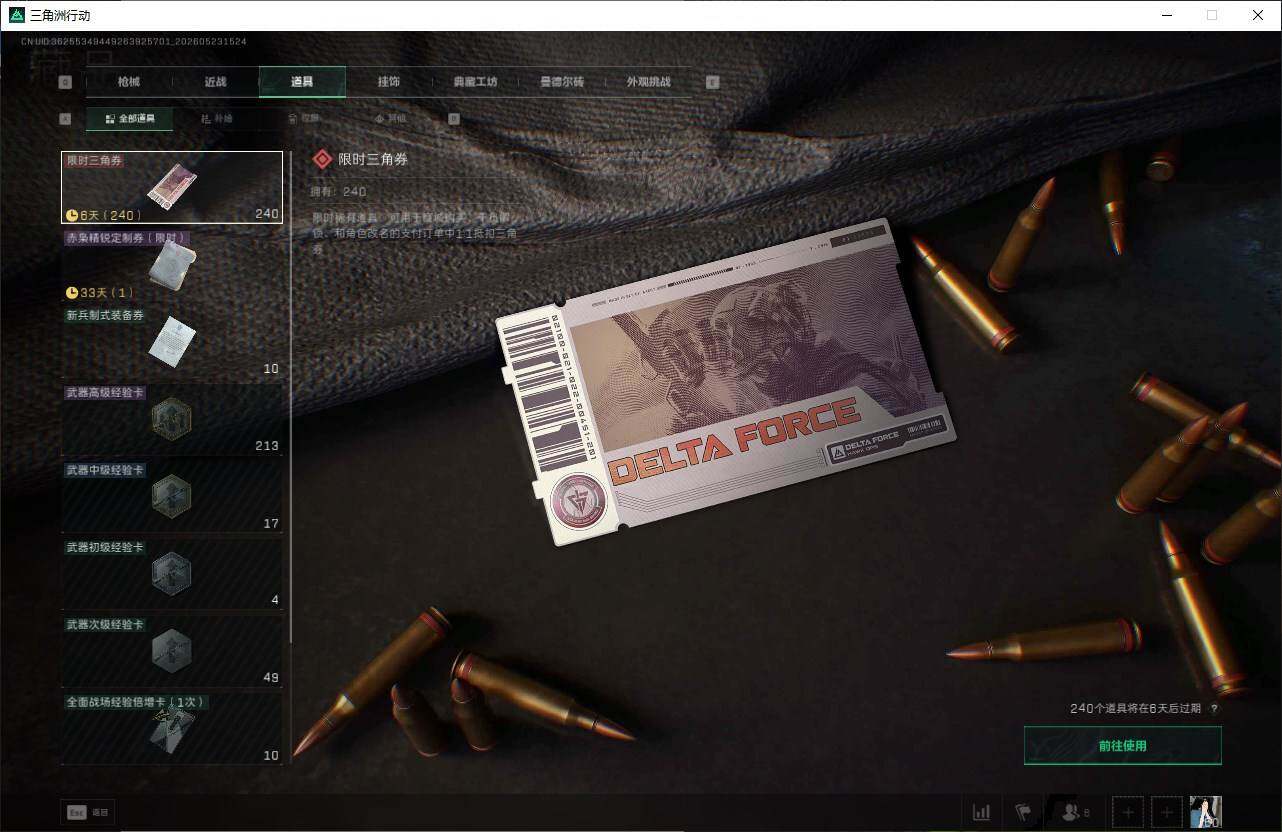Close the 三角洲行动 window
Viewport: 1282px width, 832px height.
pyautogui.click(x=1258, y=15)
